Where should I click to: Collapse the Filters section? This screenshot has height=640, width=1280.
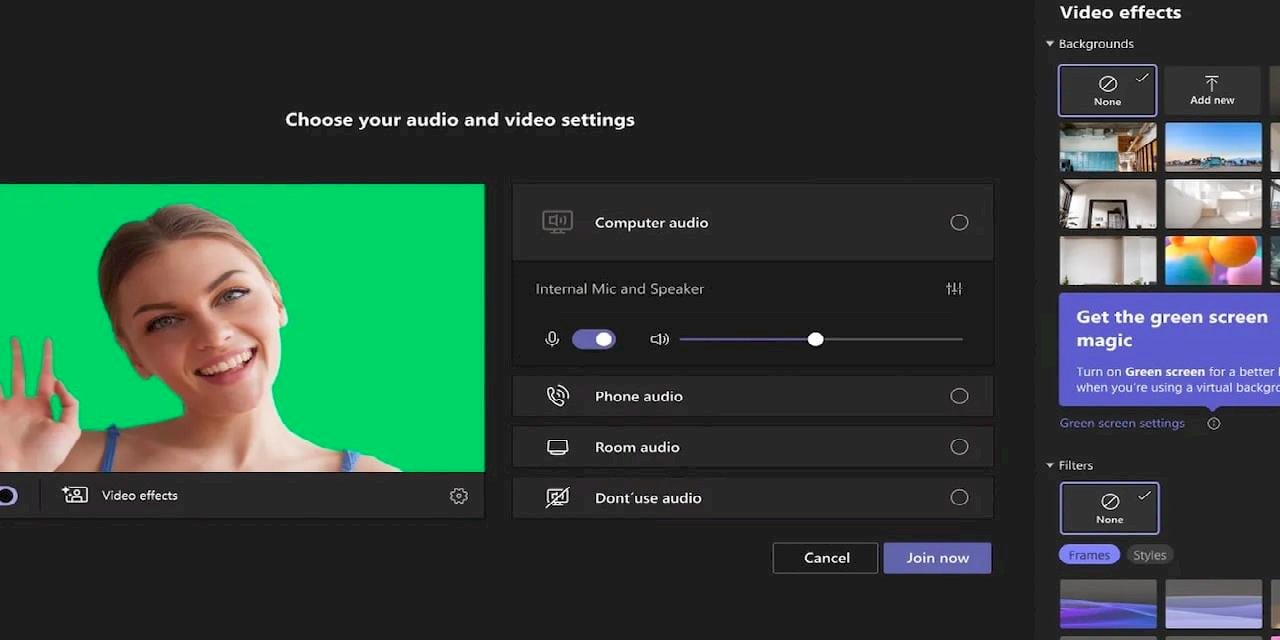[1050, 465]
